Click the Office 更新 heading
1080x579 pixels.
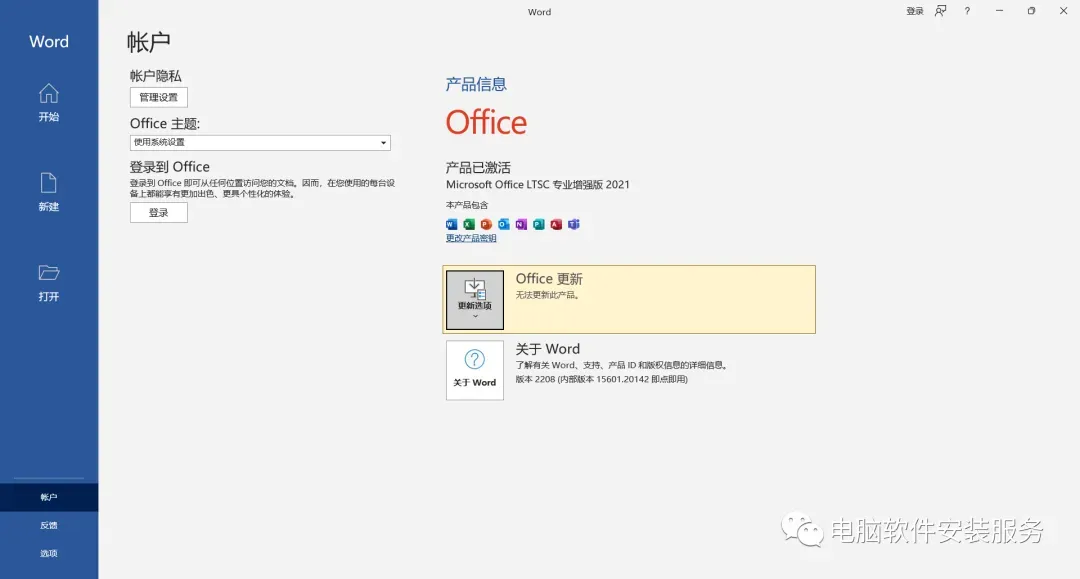[x=549, y=279]
